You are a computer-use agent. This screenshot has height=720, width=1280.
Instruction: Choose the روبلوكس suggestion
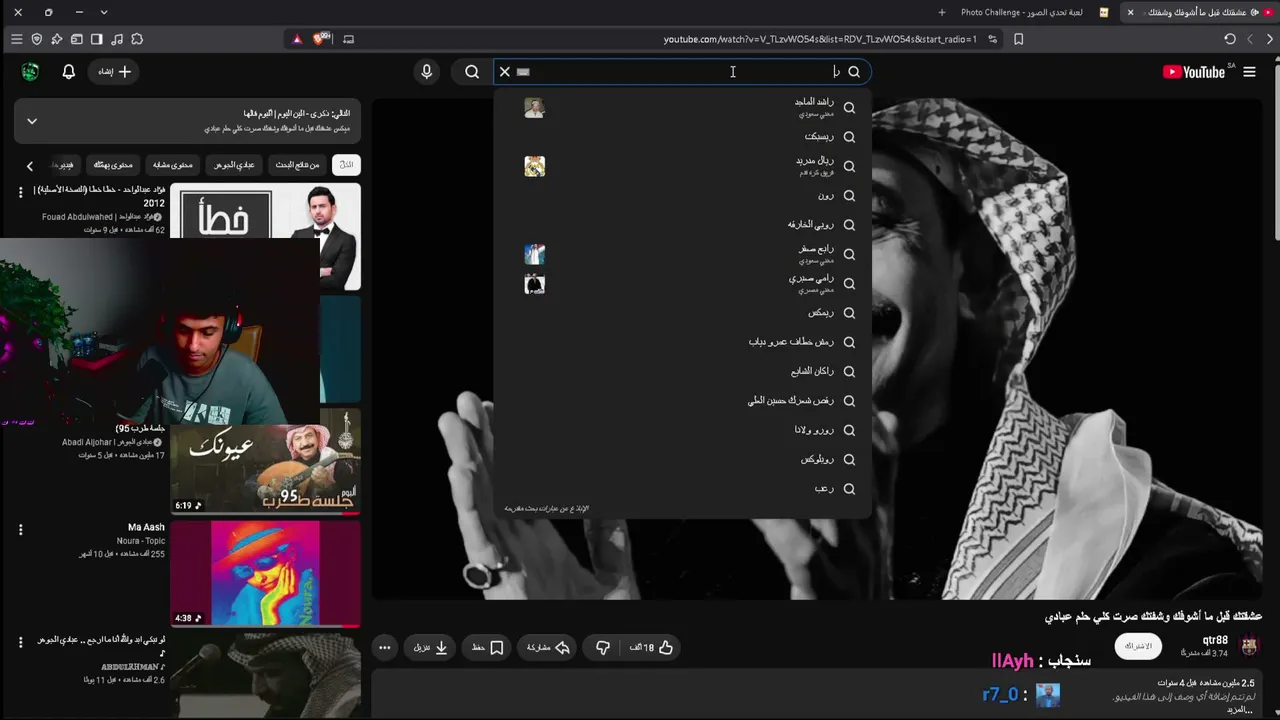tap(683, 459)
